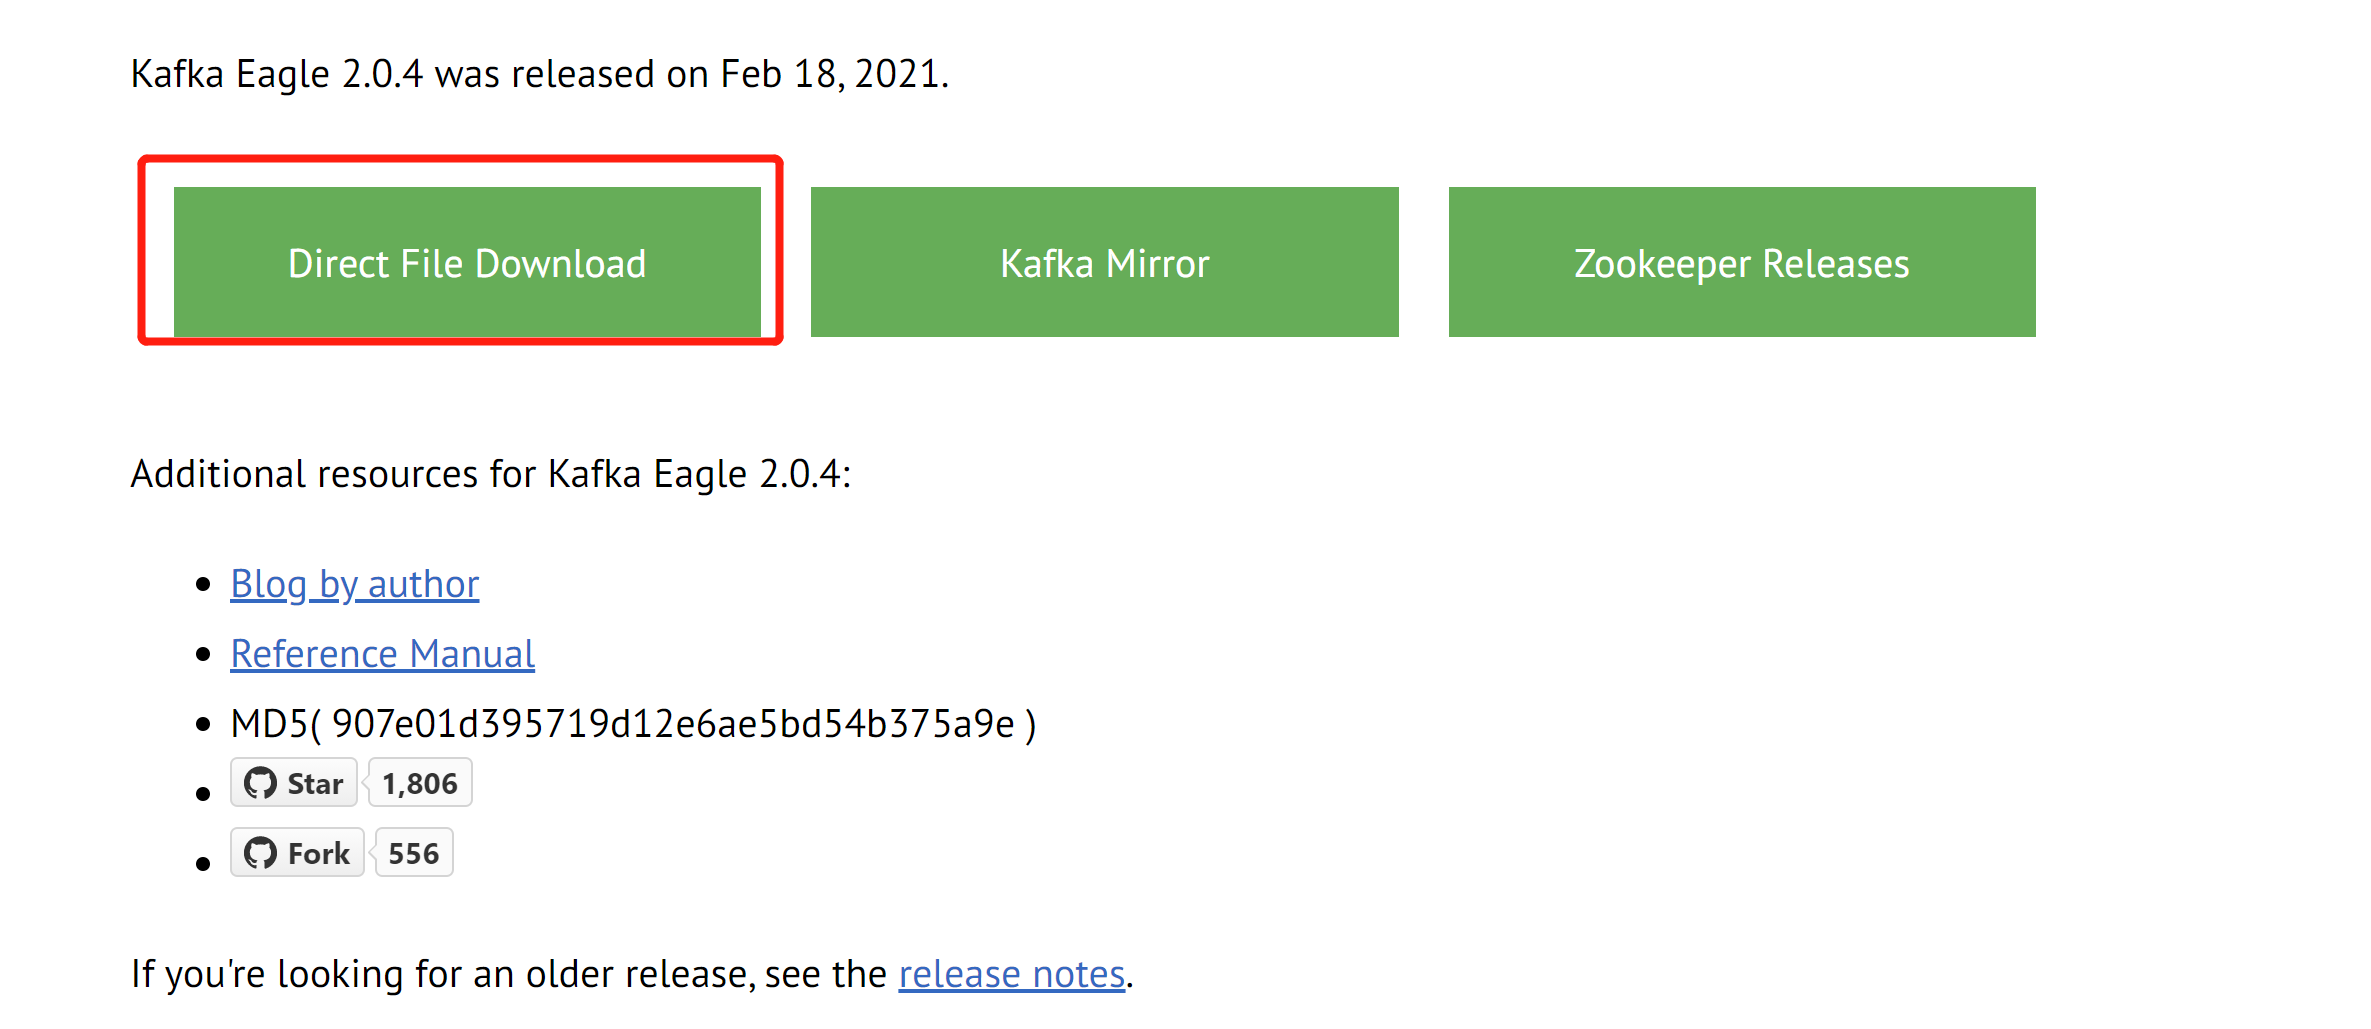Follow the release notes link
This screenshot has height=1029, width=2371.
[x=1012, y=974]
